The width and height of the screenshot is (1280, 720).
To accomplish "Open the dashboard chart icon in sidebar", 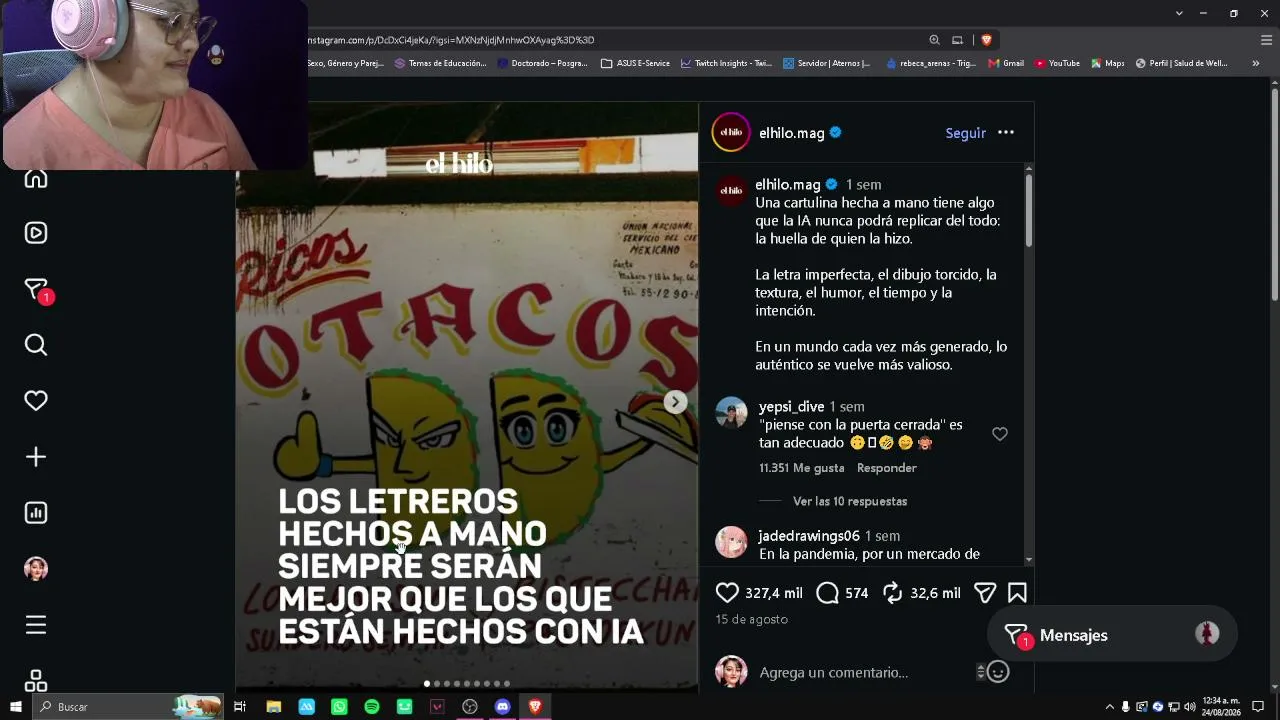I will 36,513.
